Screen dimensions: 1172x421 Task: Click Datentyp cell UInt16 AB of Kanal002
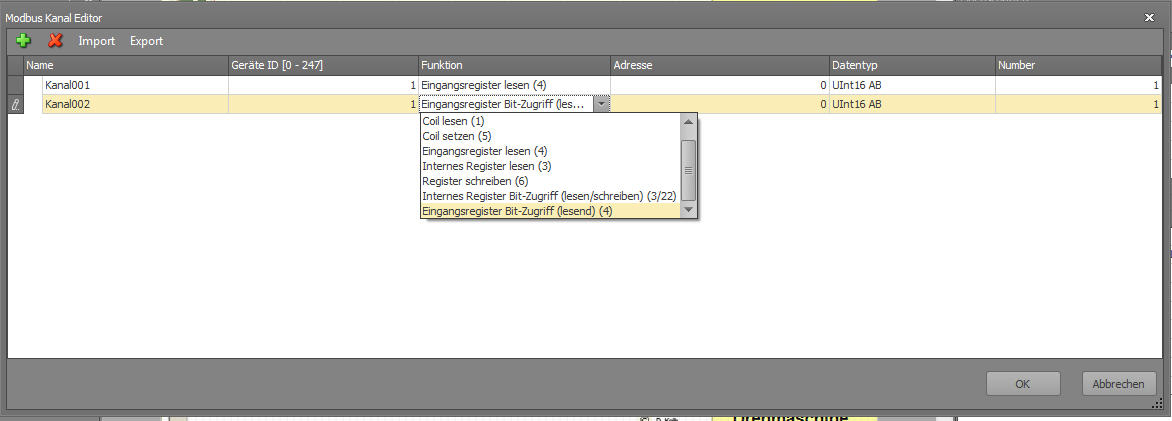(x=912, y=105)
